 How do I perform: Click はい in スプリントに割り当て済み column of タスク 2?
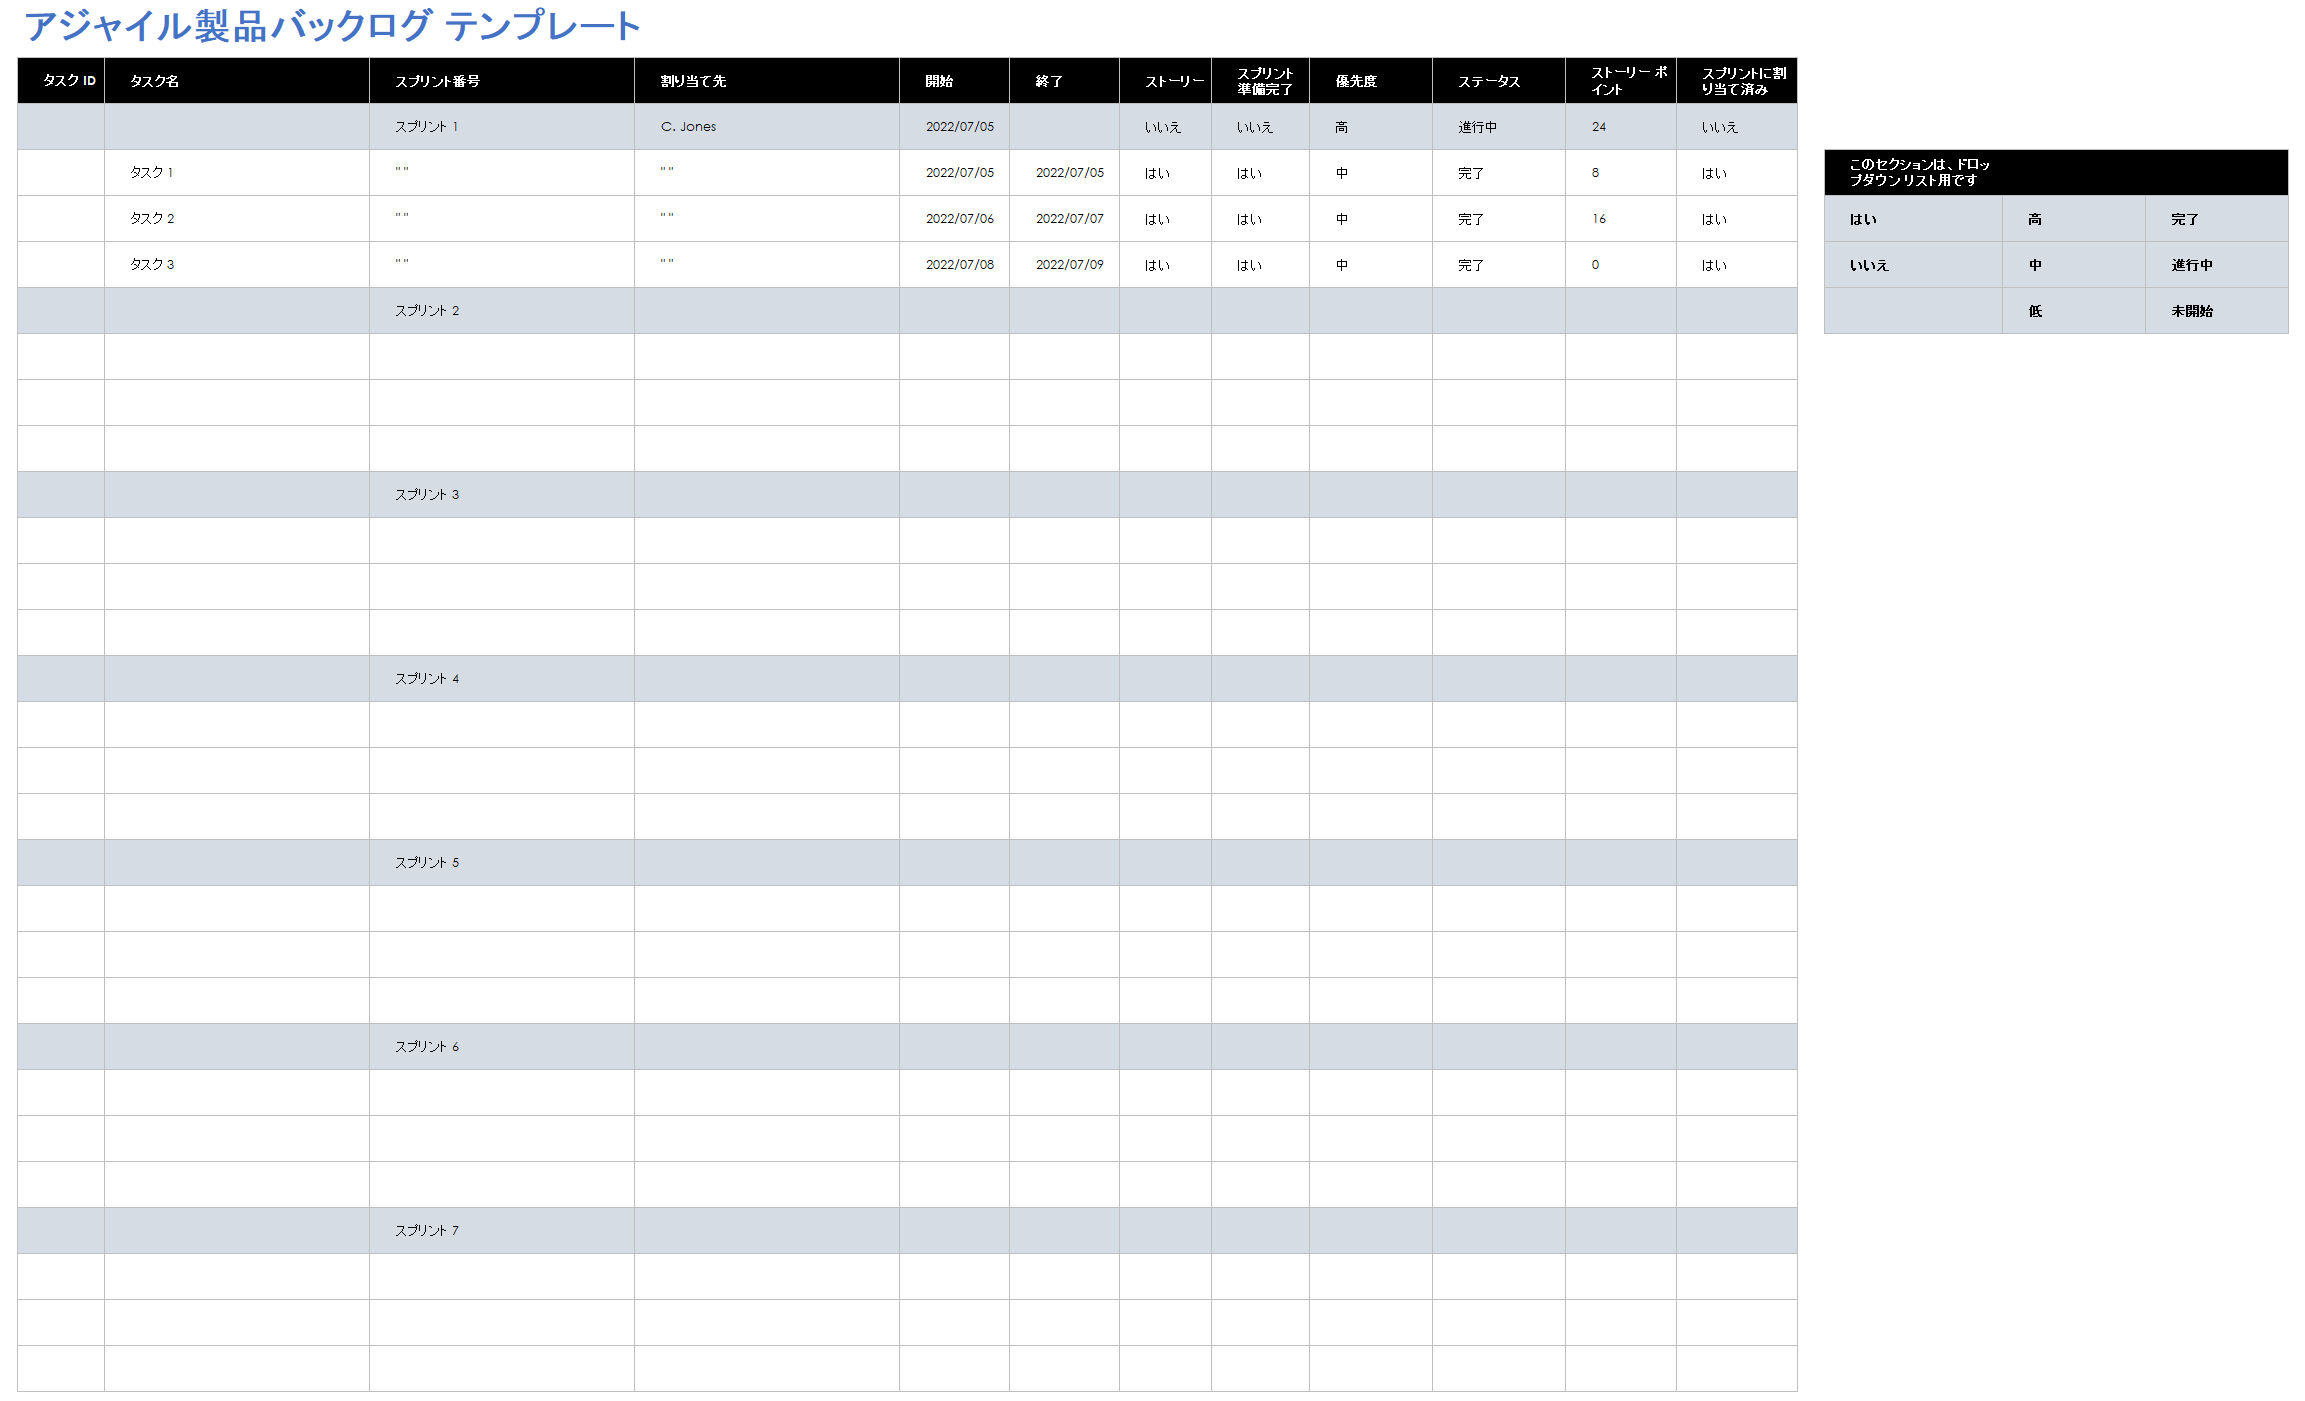click(1737, 219)
